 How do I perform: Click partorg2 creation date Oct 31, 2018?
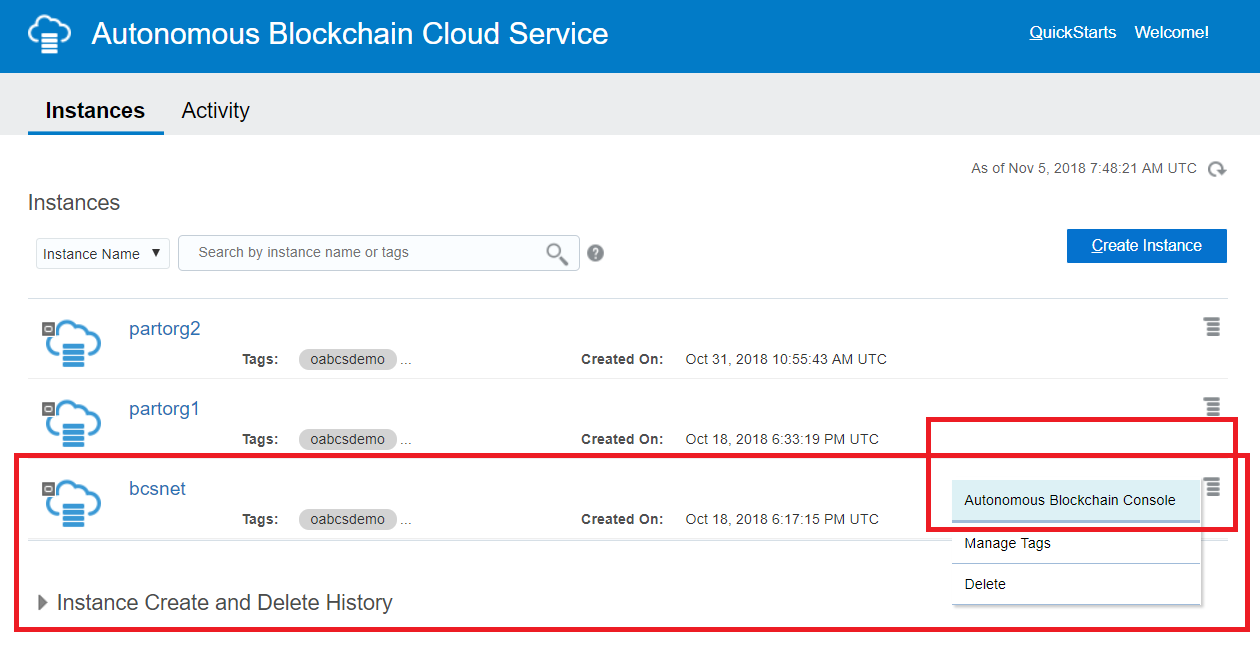pos(786,360)
